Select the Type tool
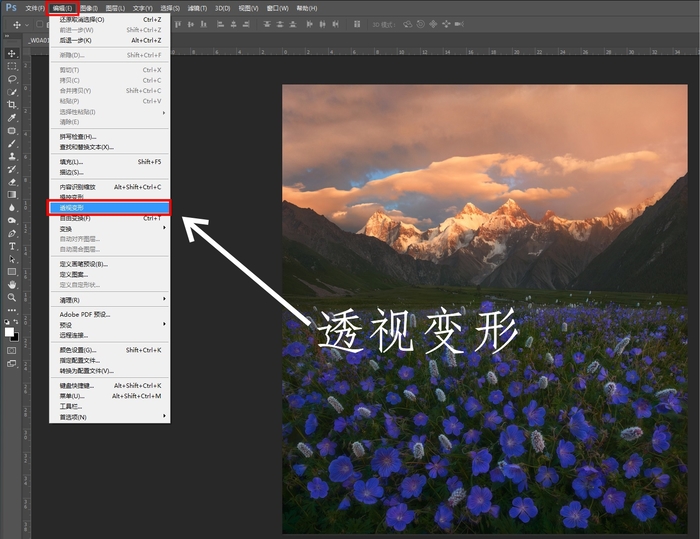The height and width of the screenshot is (539, 700). pos(12,246)
